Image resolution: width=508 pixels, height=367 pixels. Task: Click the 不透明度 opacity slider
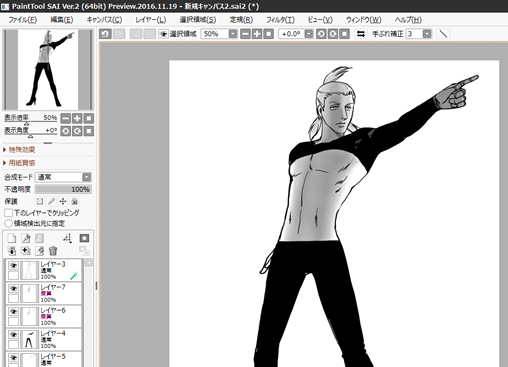click(x=63, y=189)
